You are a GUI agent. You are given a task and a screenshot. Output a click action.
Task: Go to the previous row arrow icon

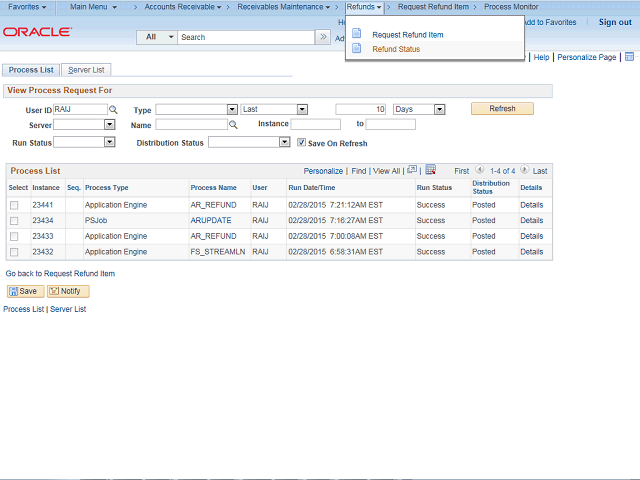[480, 171]
